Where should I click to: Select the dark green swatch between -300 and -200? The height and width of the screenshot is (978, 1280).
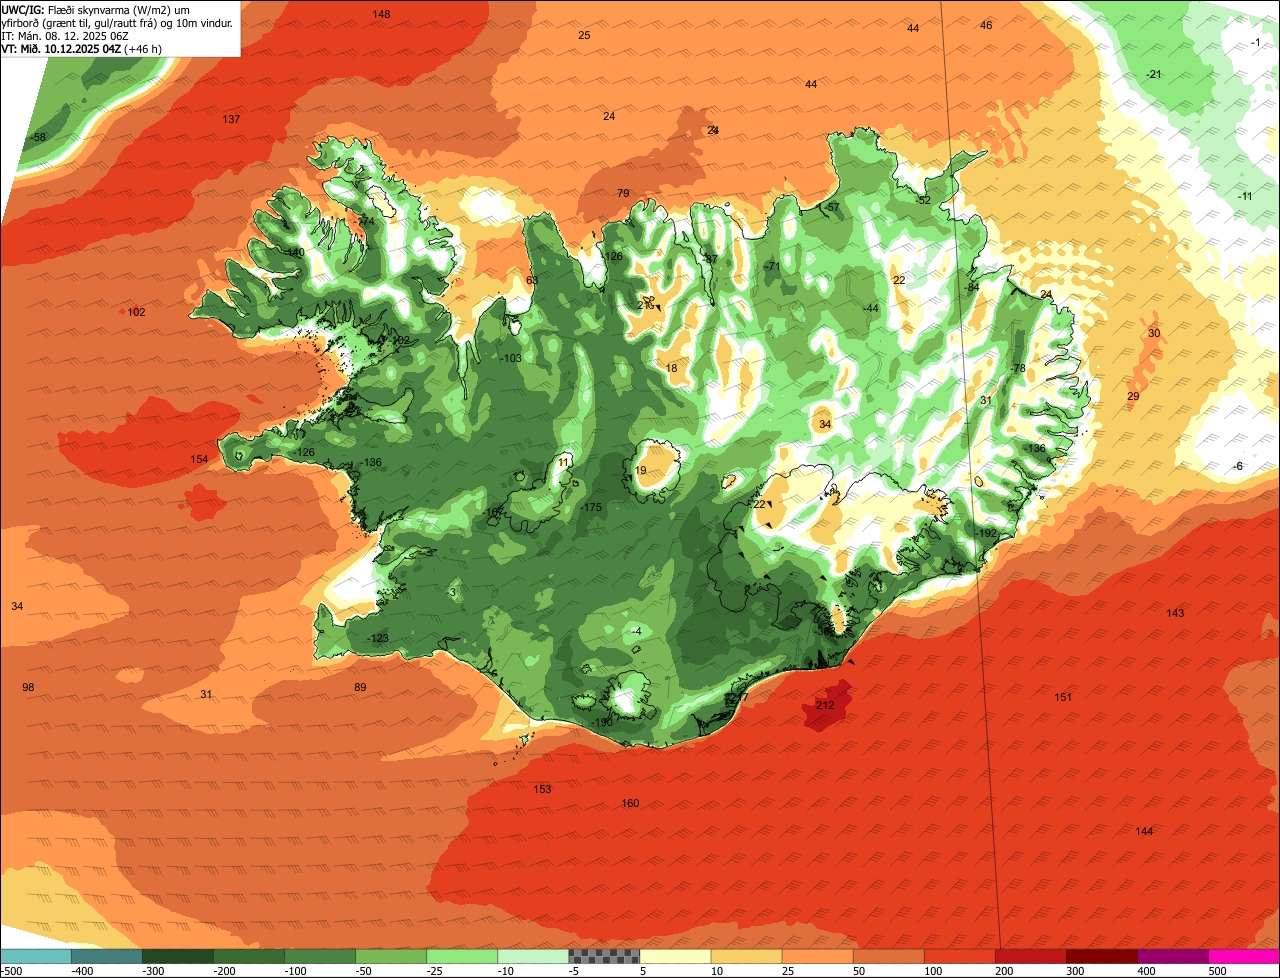pyautogui.click(x=178, y=956)
